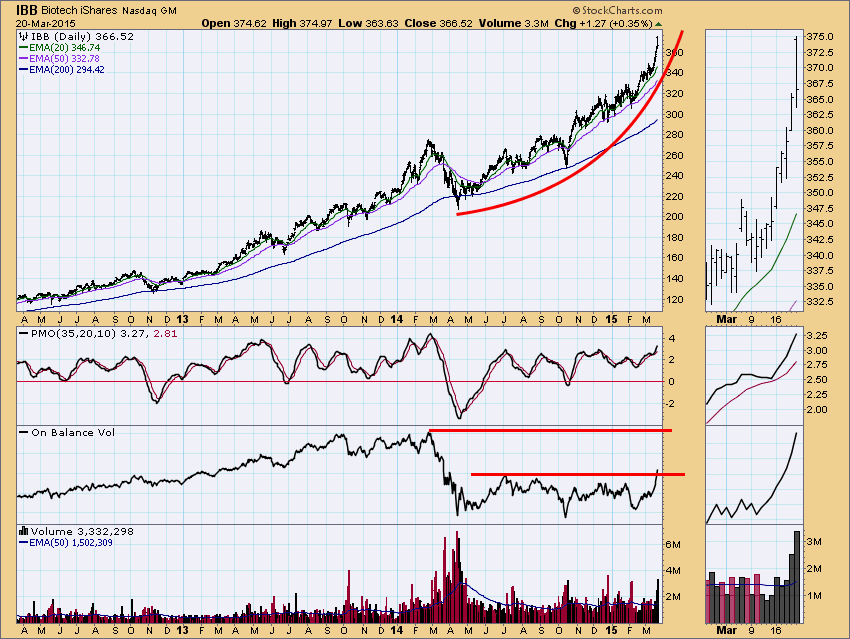
Task: Click the -2 label on the PMO axis
Action: coord(671,404)
